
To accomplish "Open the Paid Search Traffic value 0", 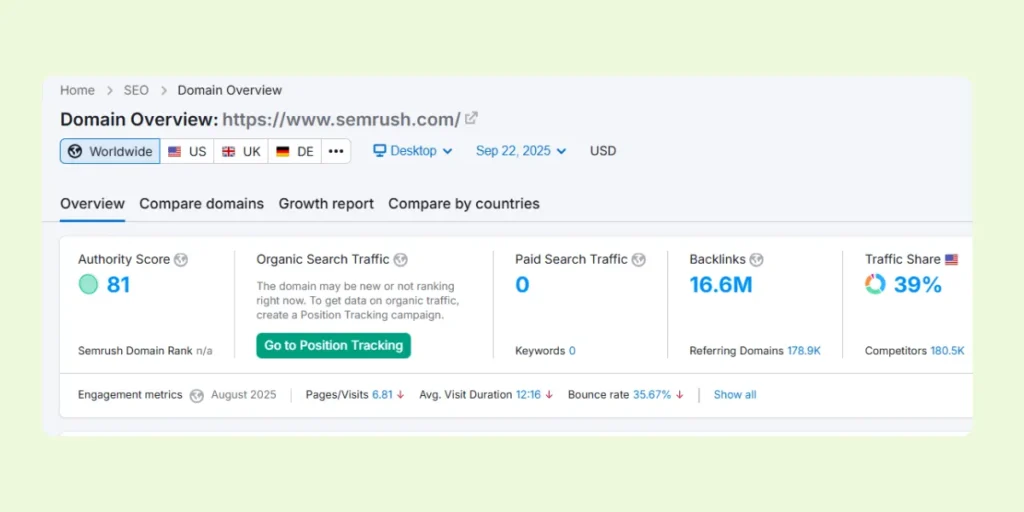I will [x=522, y=285].
